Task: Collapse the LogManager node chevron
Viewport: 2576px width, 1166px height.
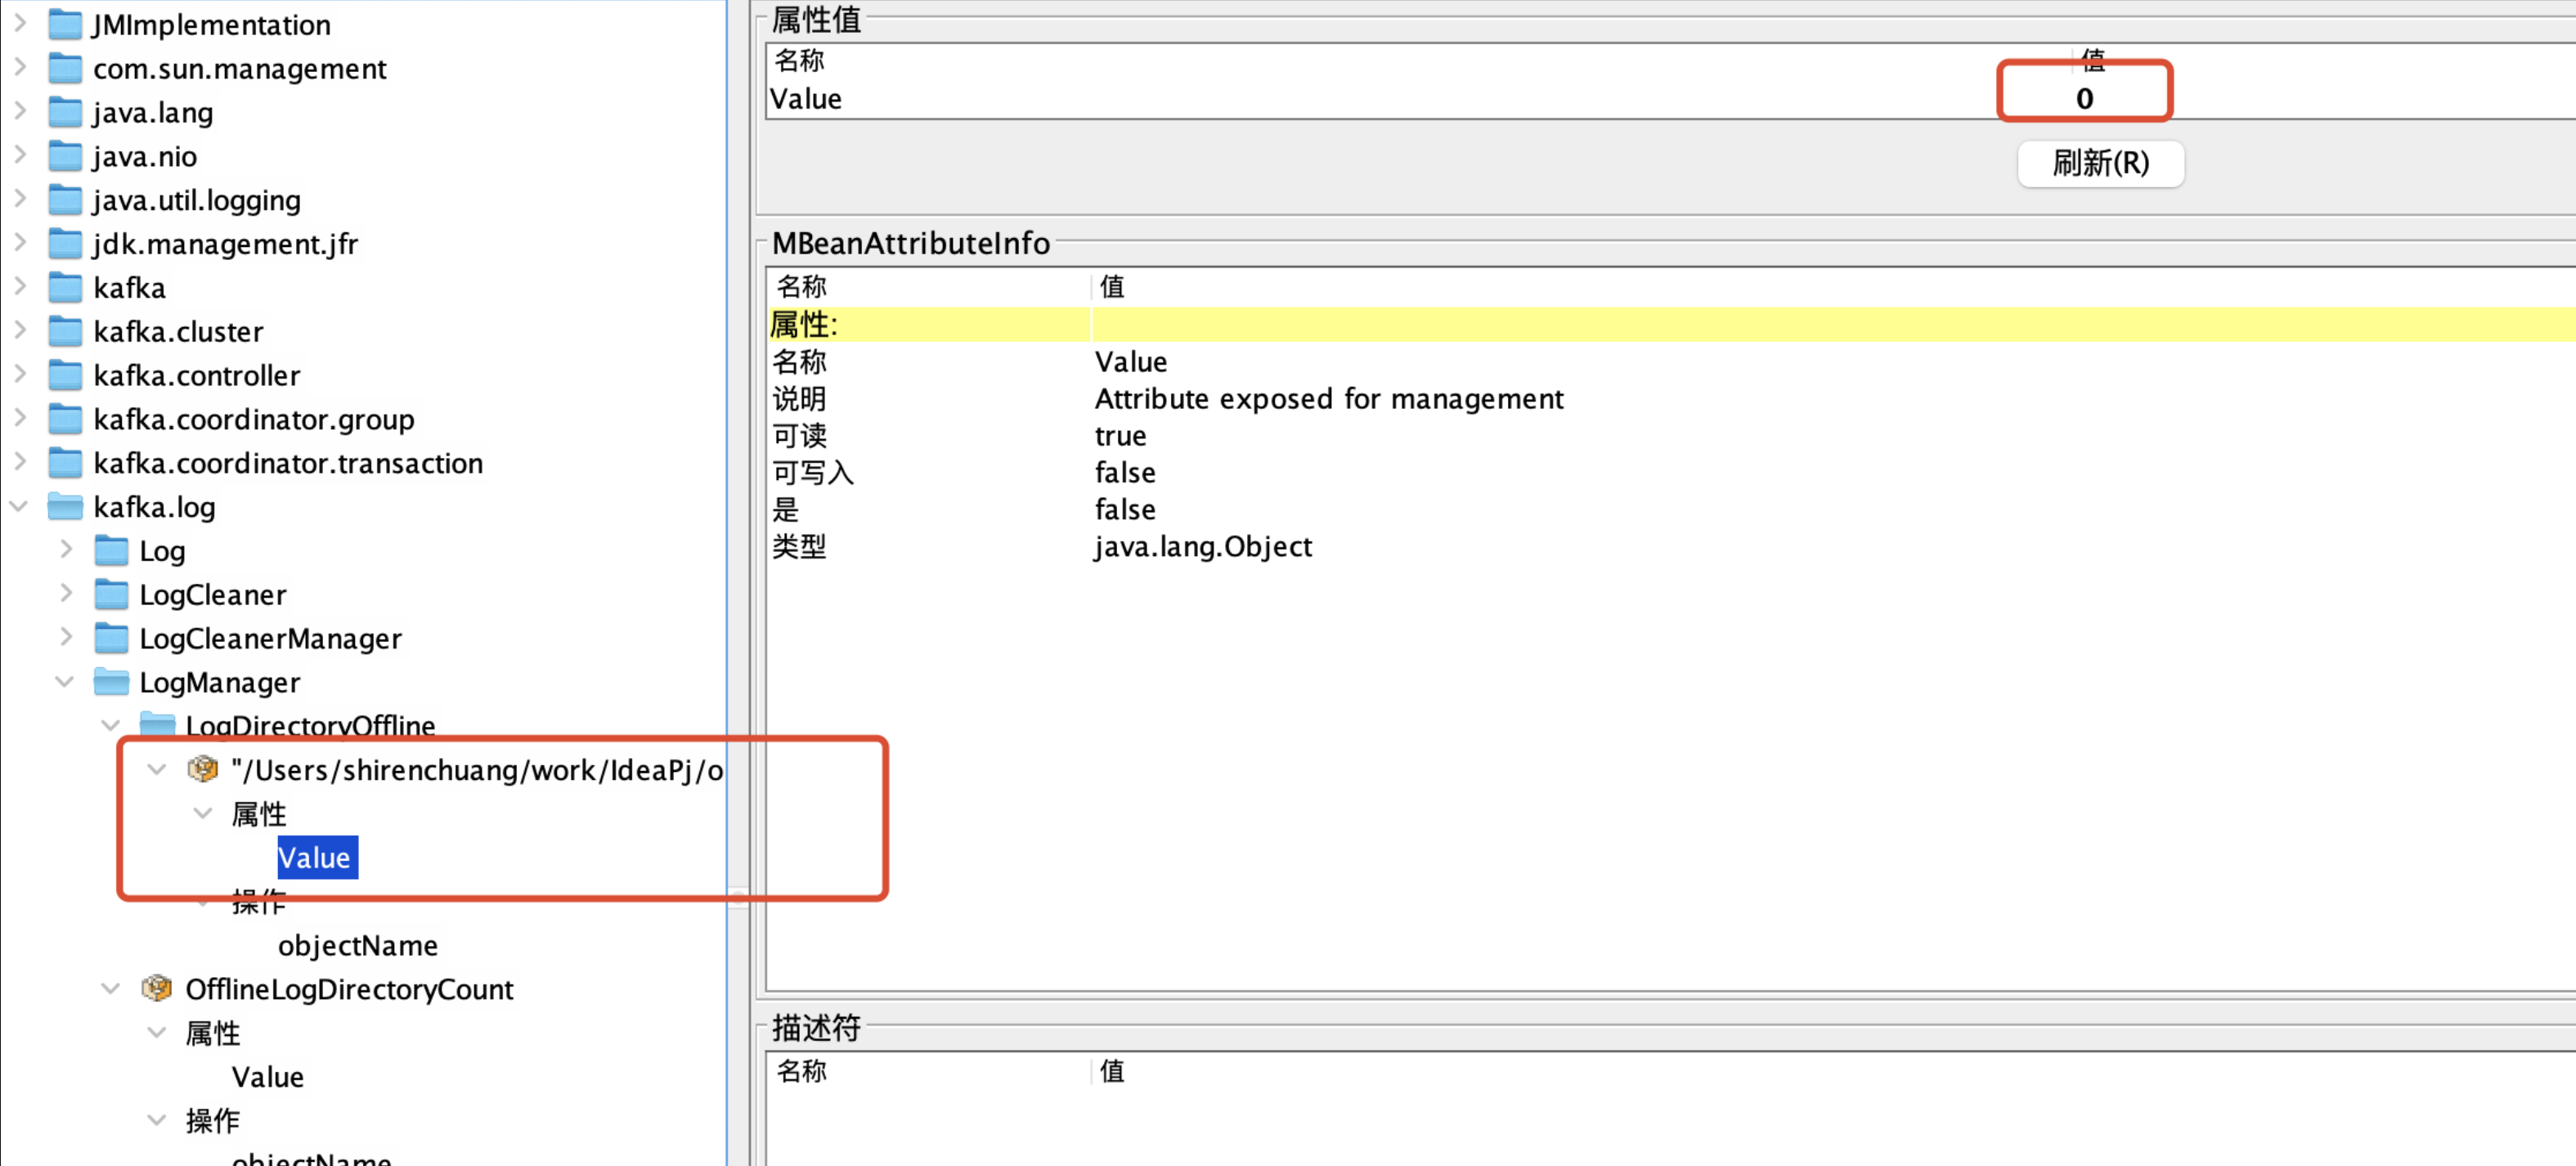Action: (65, 681)
